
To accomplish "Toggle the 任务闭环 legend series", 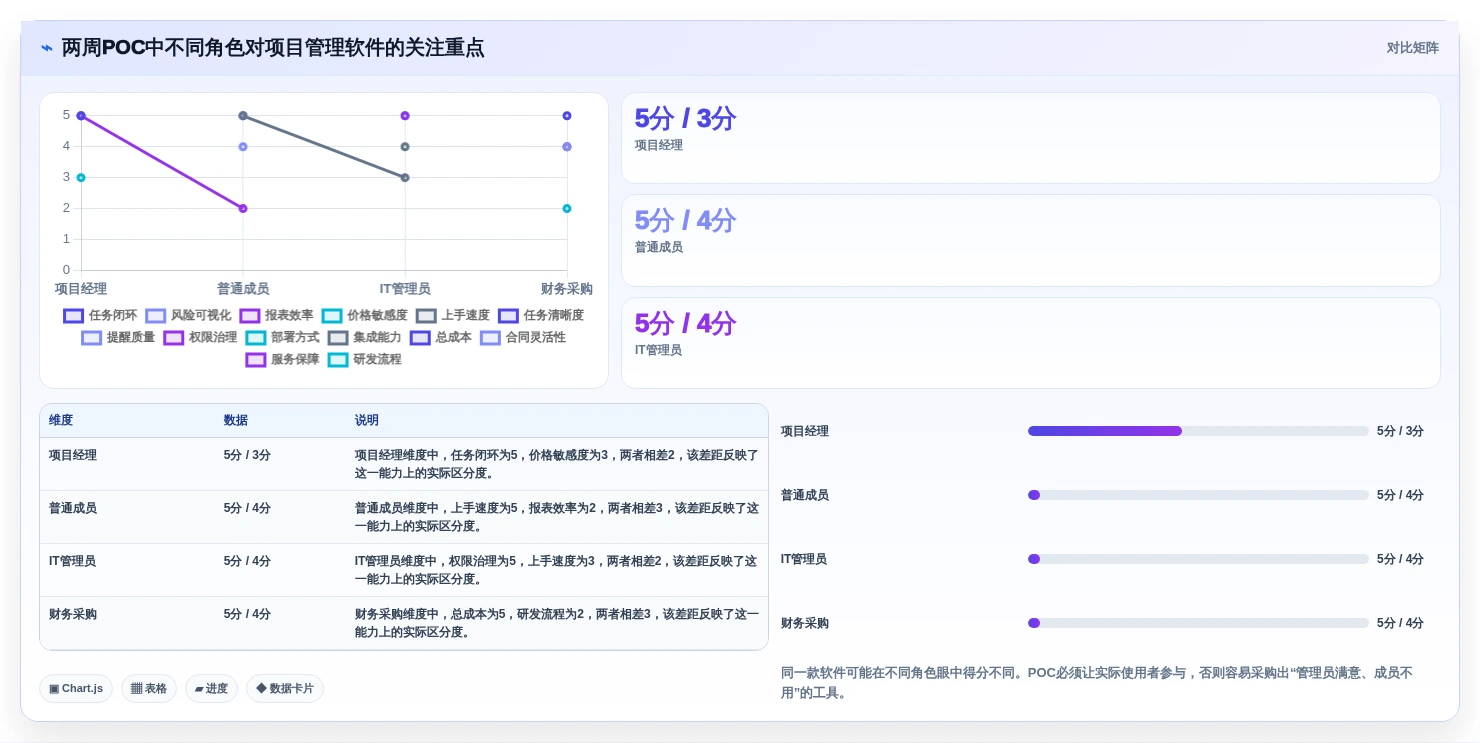I will [x=100, y=315].
